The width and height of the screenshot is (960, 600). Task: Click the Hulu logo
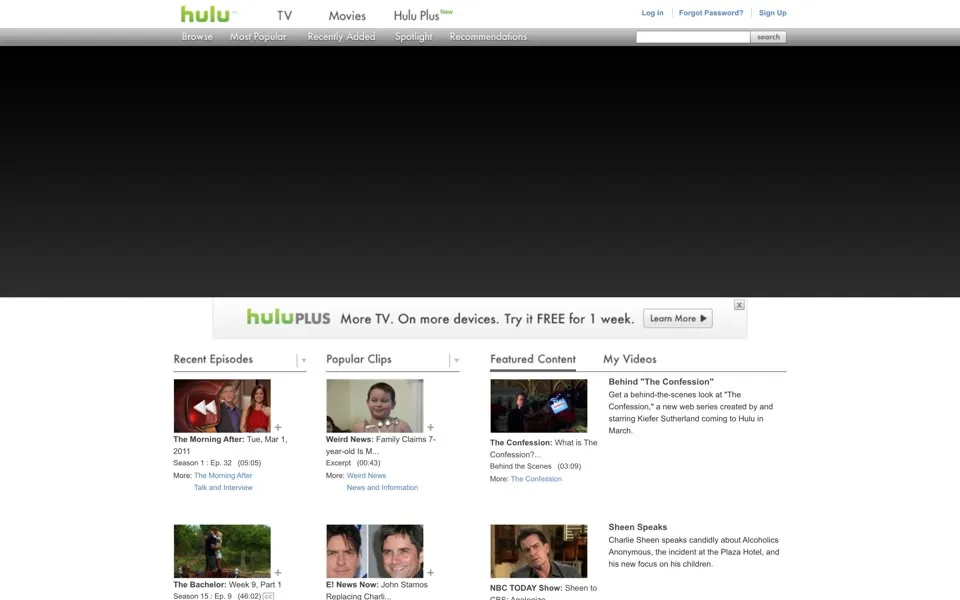point(204,14)
